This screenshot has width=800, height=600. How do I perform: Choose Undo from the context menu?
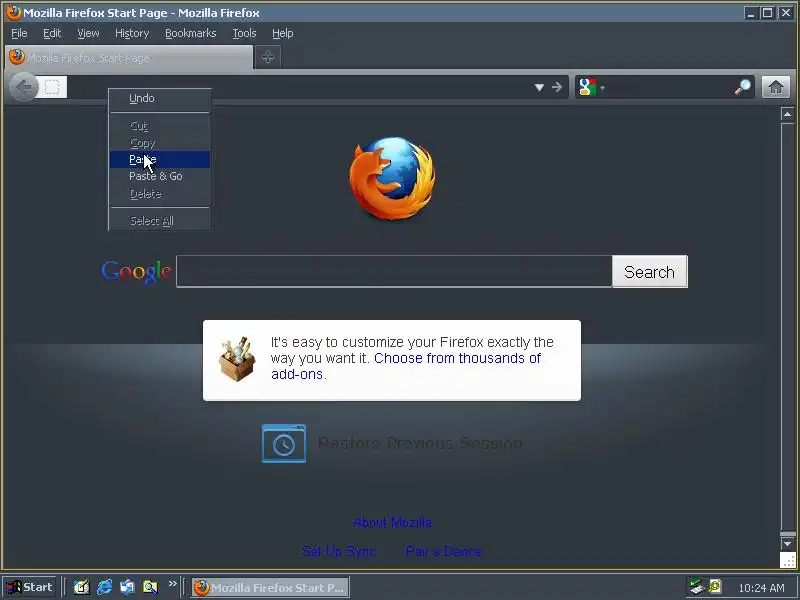click(x=160, y=98)
